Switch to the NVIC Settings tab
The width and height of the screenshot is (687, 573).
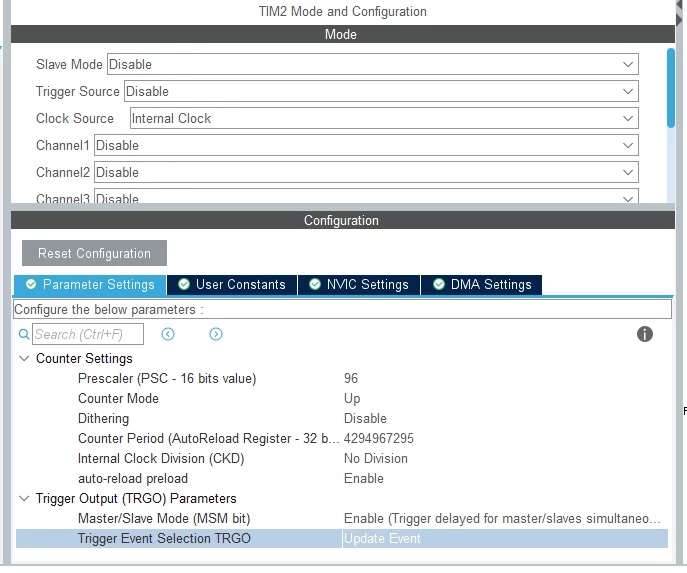(x=359, y=285)
